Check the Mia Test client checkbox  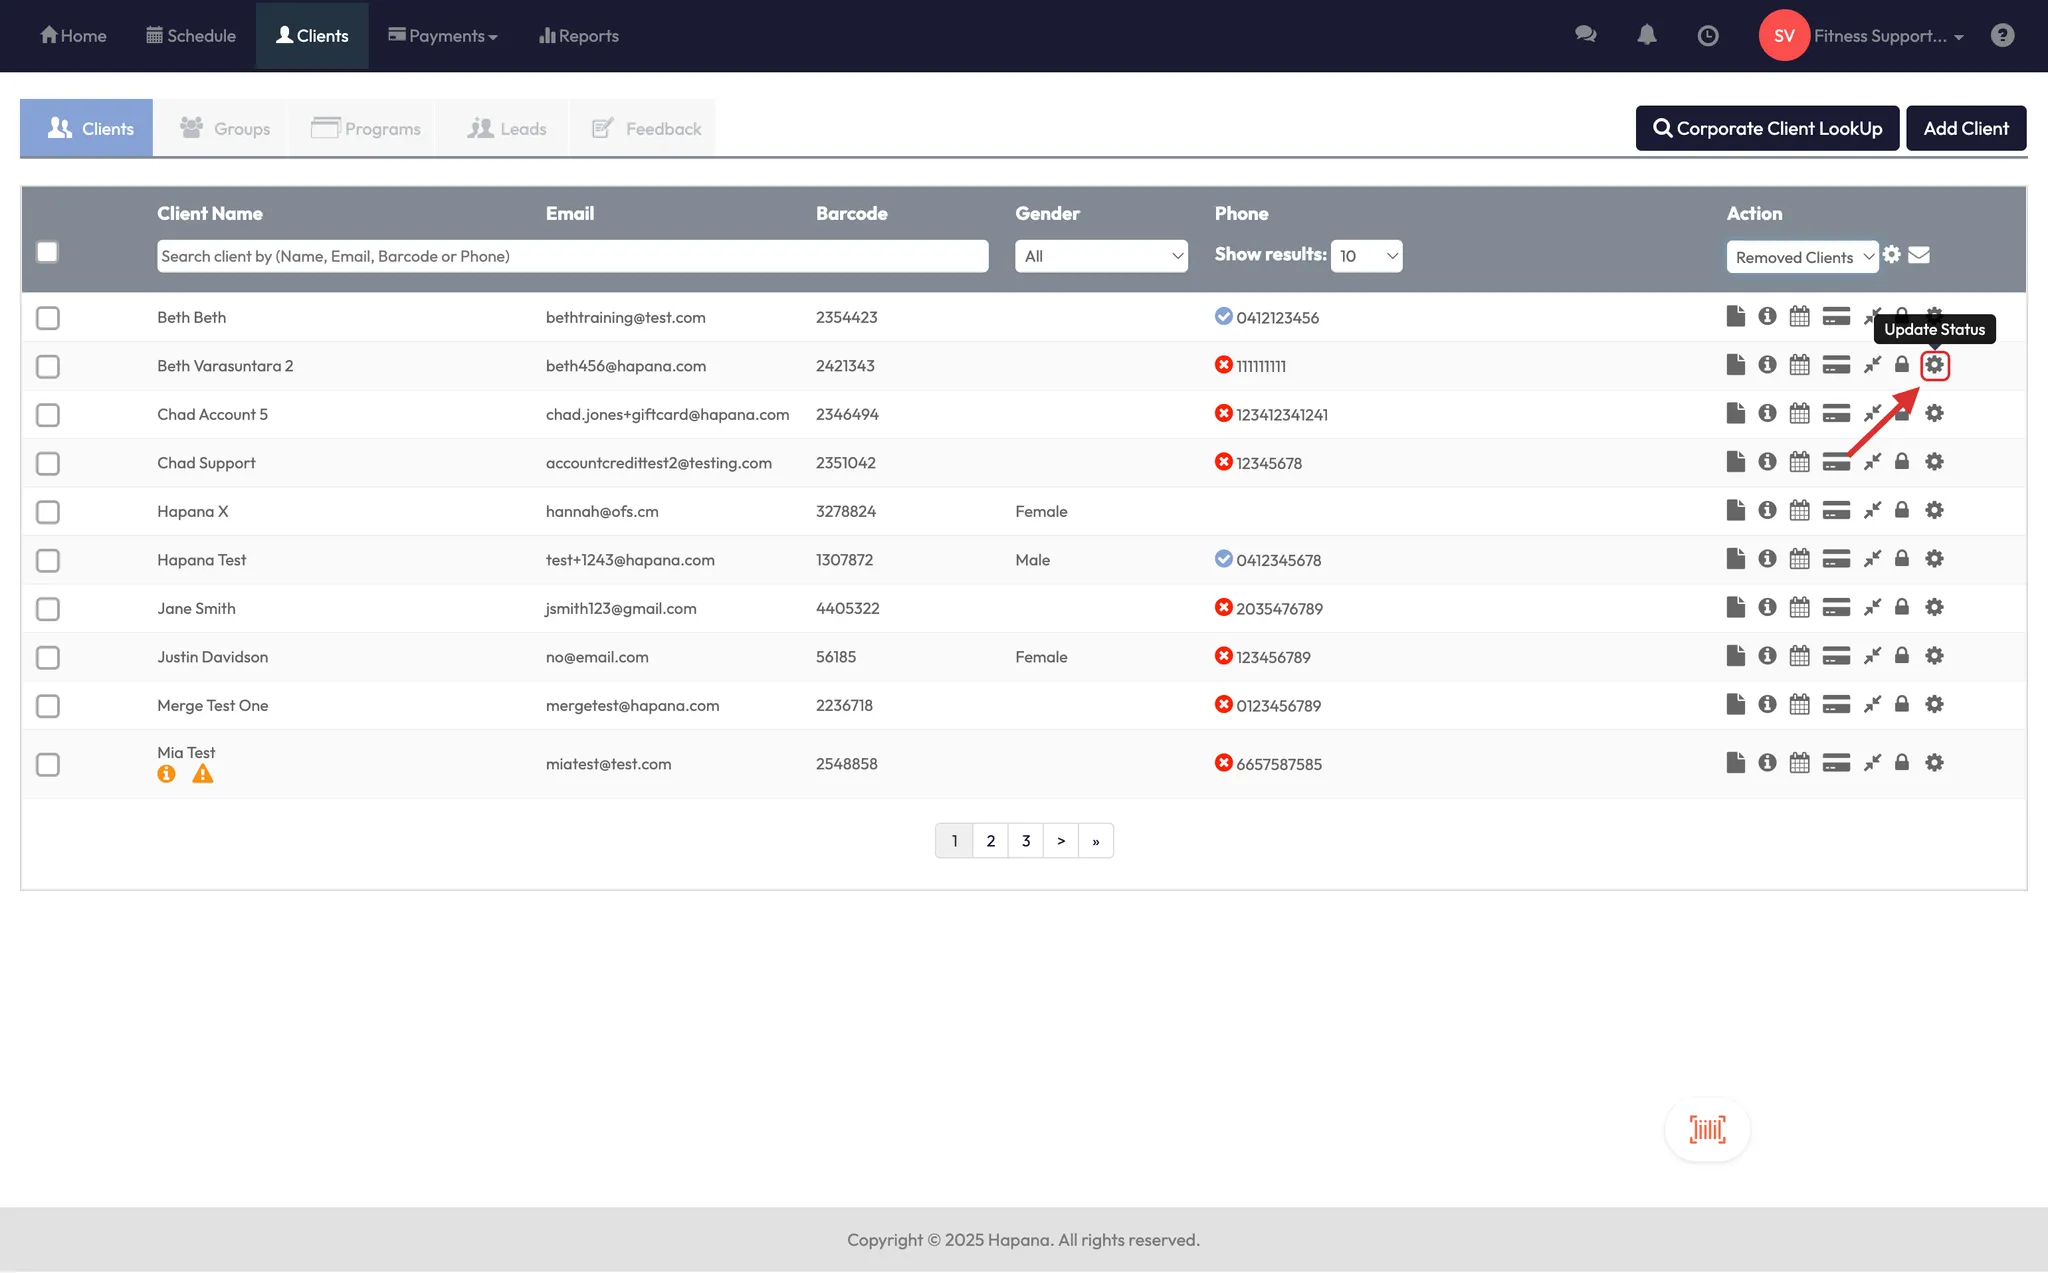click(x=48, y=764)
